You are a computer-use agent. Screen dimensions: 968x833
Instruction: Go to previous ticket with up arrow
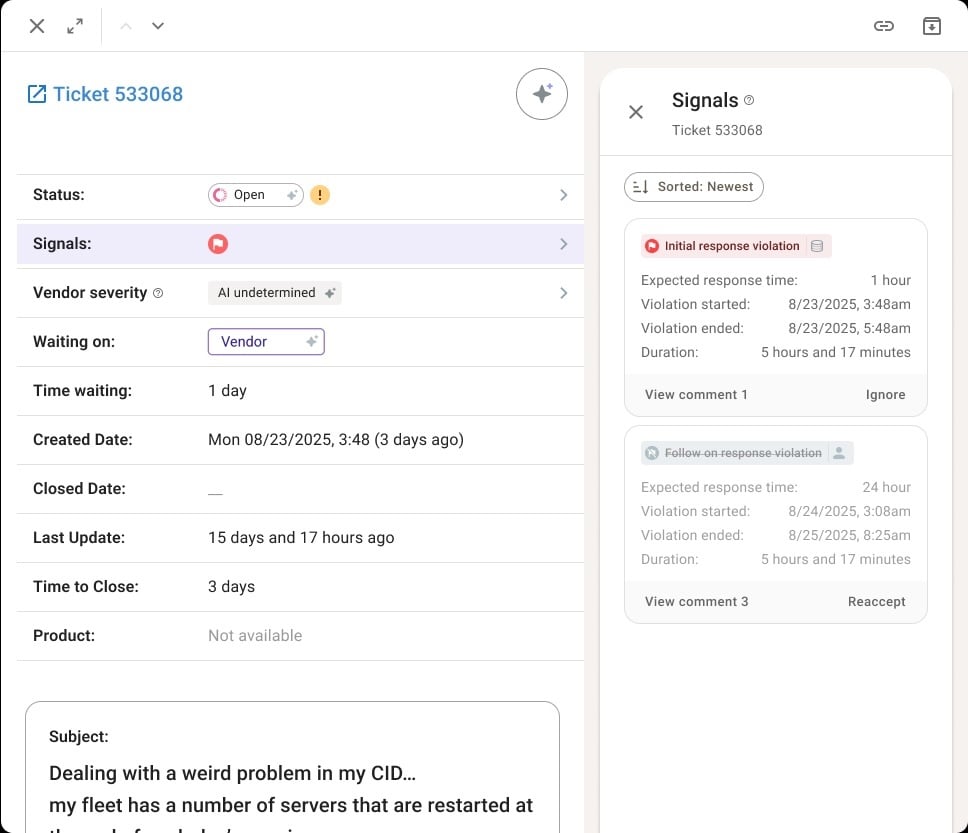click(x=126, y=26)
